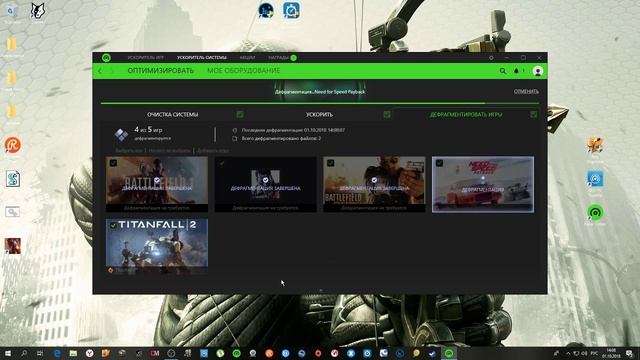
Task: Open the first yellow folder on desktop
Action: (x=12, y=44)
